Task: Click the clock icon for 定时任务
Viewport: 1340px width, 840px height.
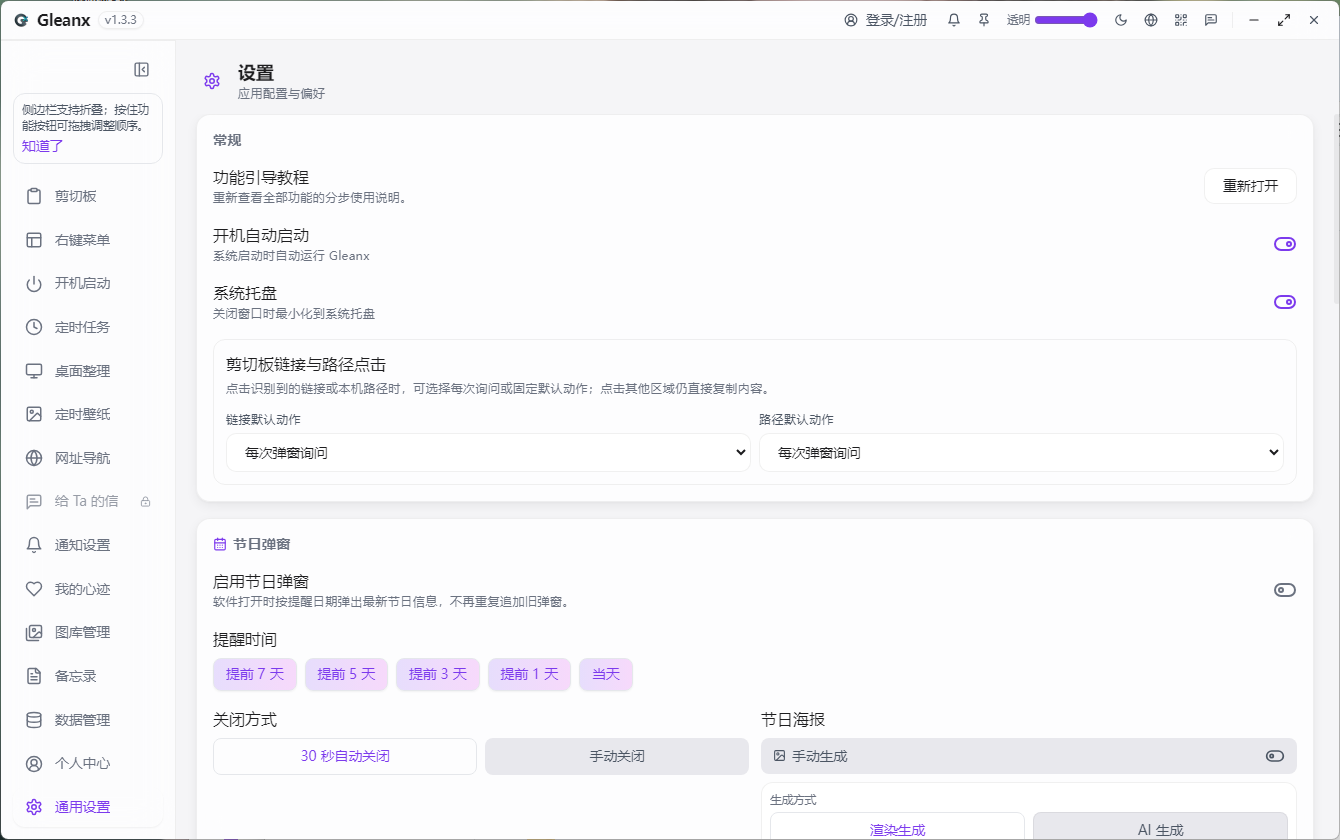Action: tap(34, 327)
